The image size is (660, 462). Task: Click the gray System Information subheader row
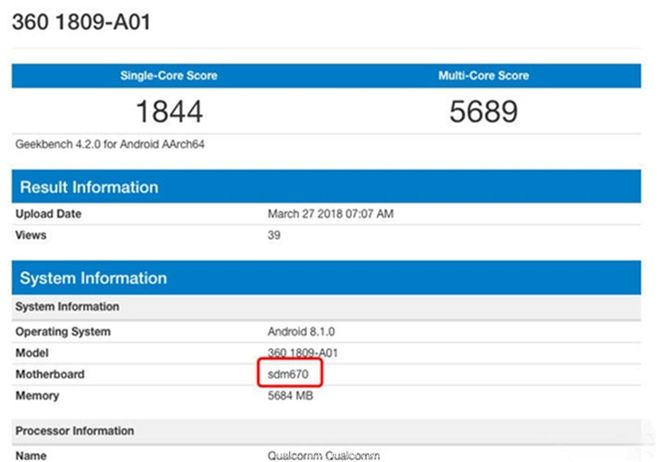(x=67, y=307)
